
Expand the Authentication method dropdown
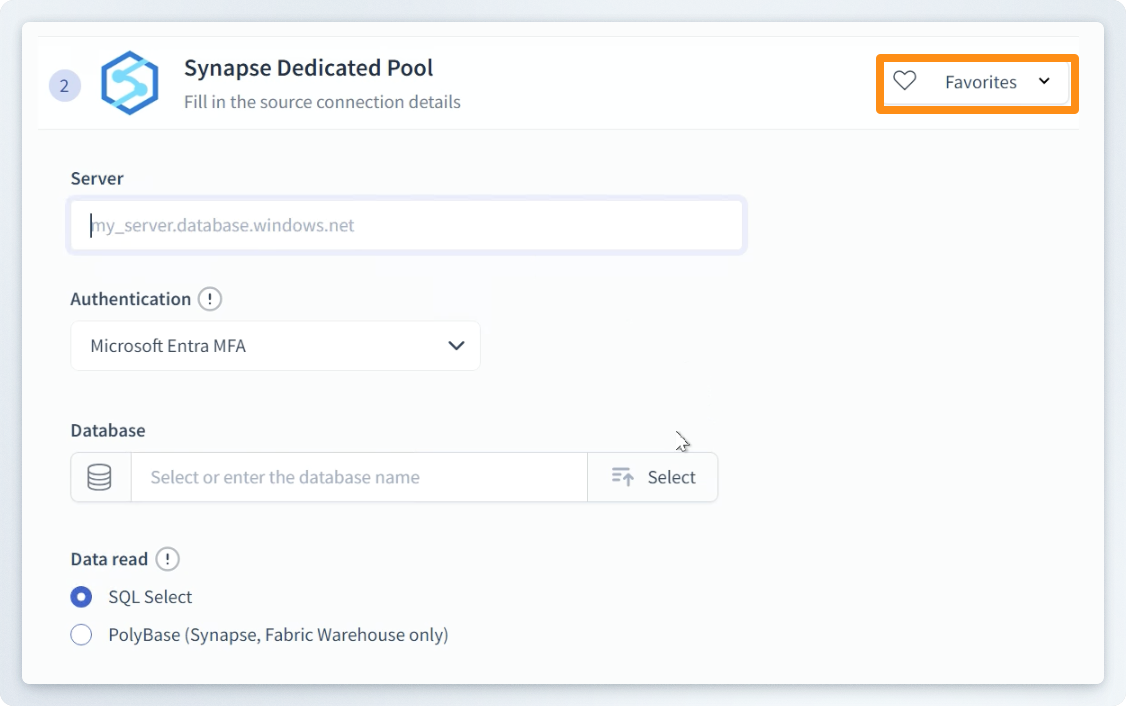(275, 346)
